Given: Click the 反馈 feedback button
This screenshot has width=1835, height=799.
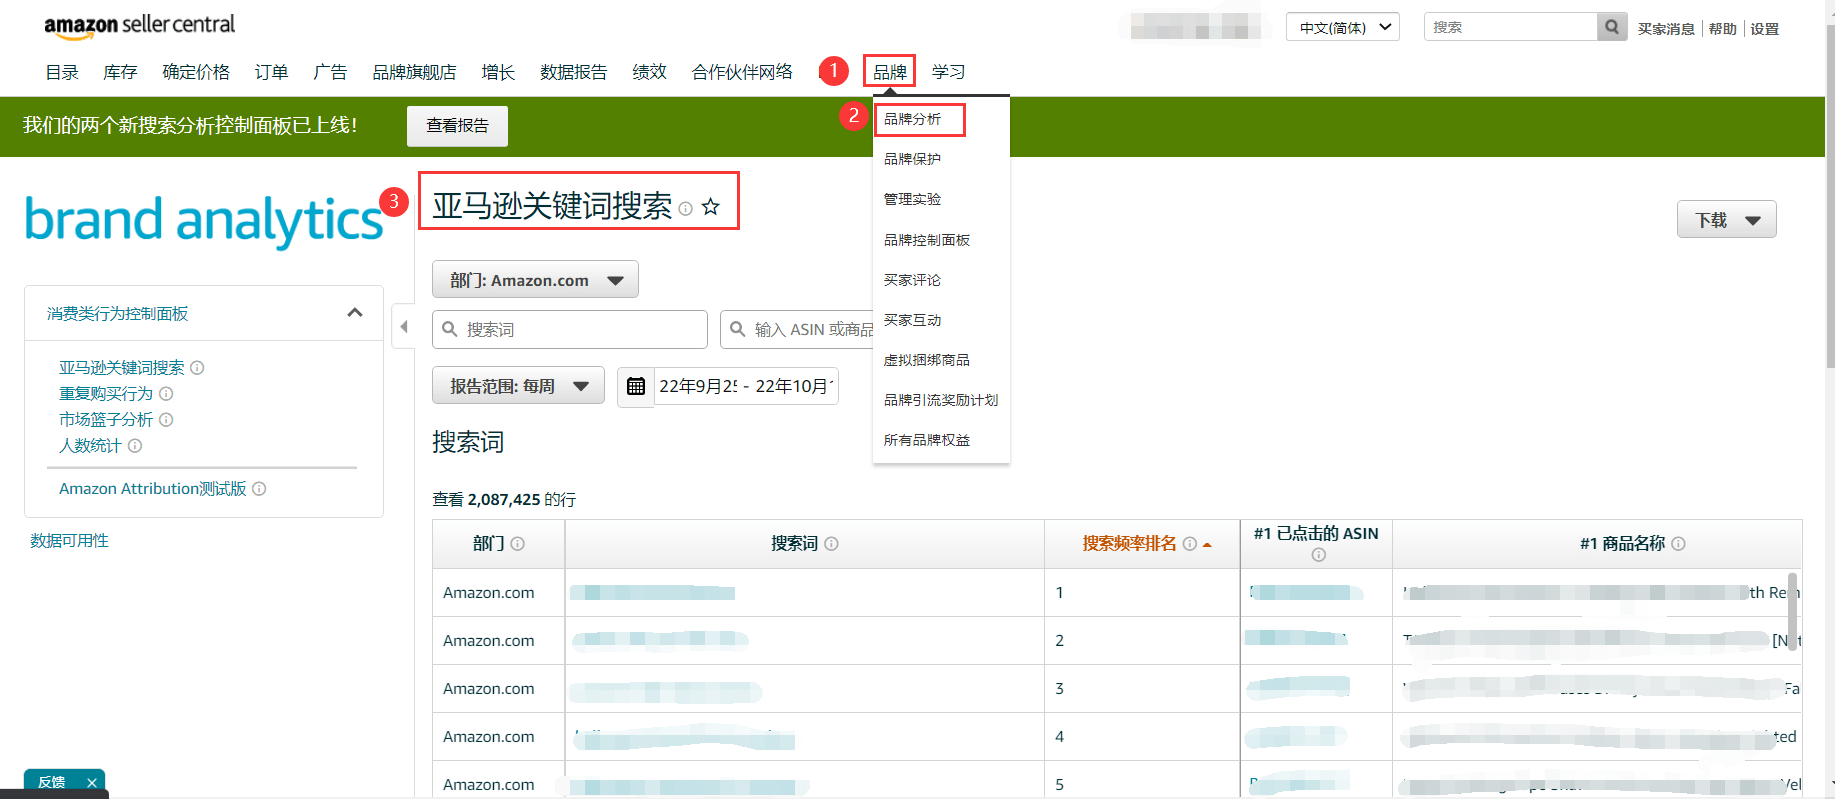Looking at the screenshot, I should click(52, 783).
